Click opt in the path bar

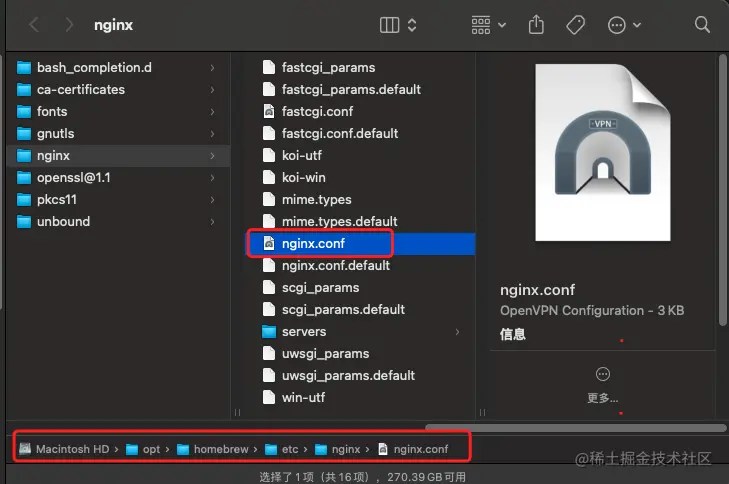tap(144, 449)
